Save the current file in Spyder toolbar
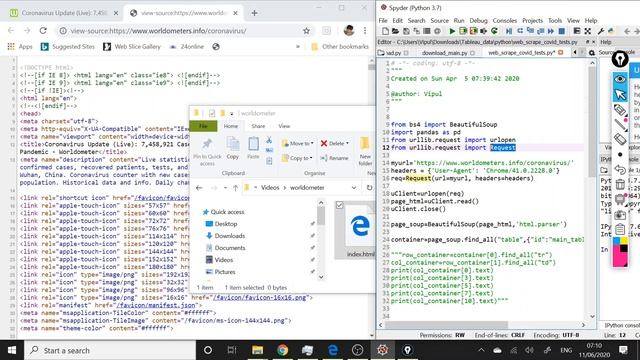Image resolution: width=640 pixels, height=360 pixels. click(406, 31)
